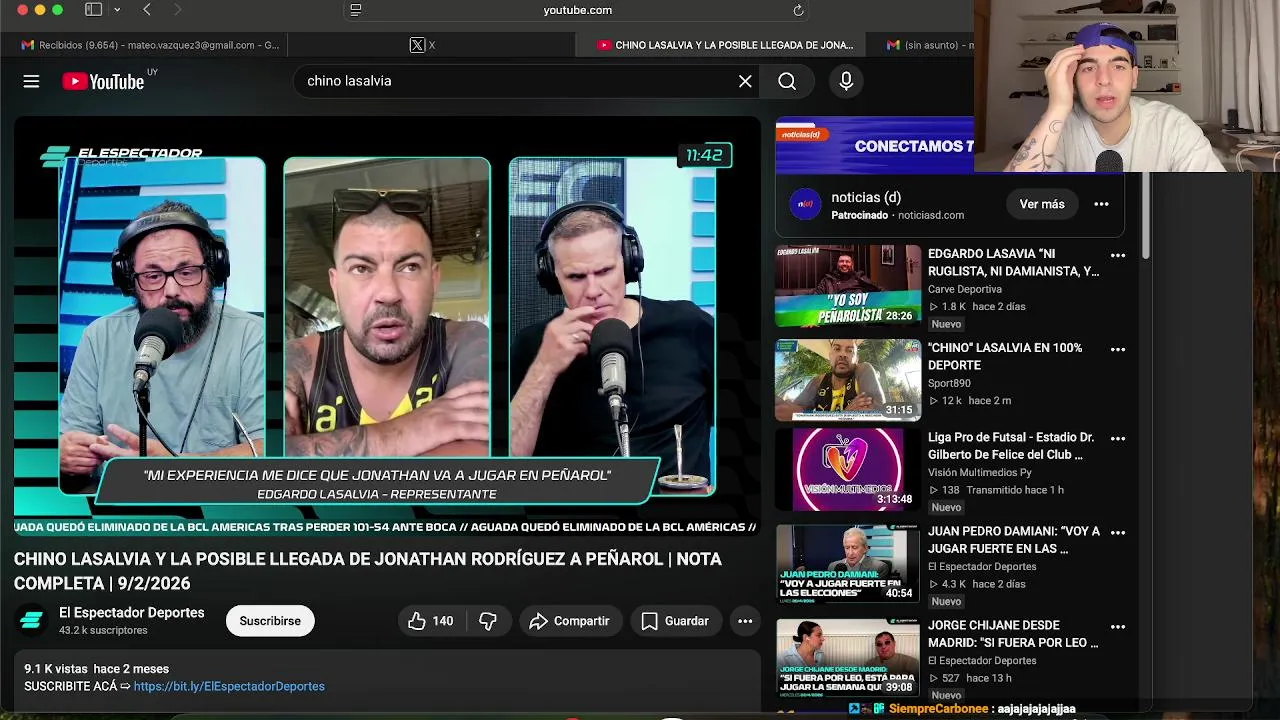Image resolution: width=1280 pixels, height=720 pixels.
Task: Like the video with thumbs up
Action: pyautogui.click(x=430, y=621)
